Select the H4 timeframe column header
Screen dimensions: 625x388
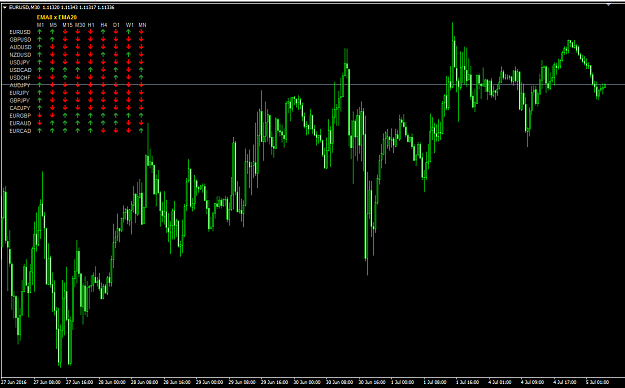(104, 25)
